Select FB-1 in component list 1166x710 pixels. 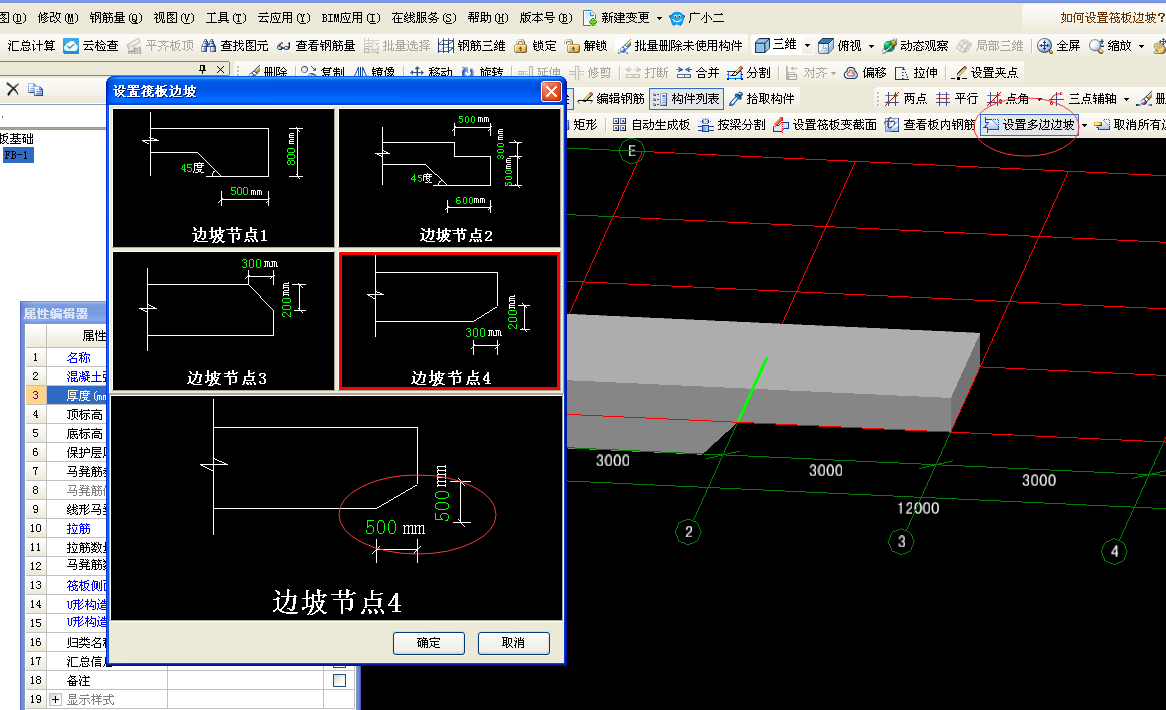click(x=16, y=155)
